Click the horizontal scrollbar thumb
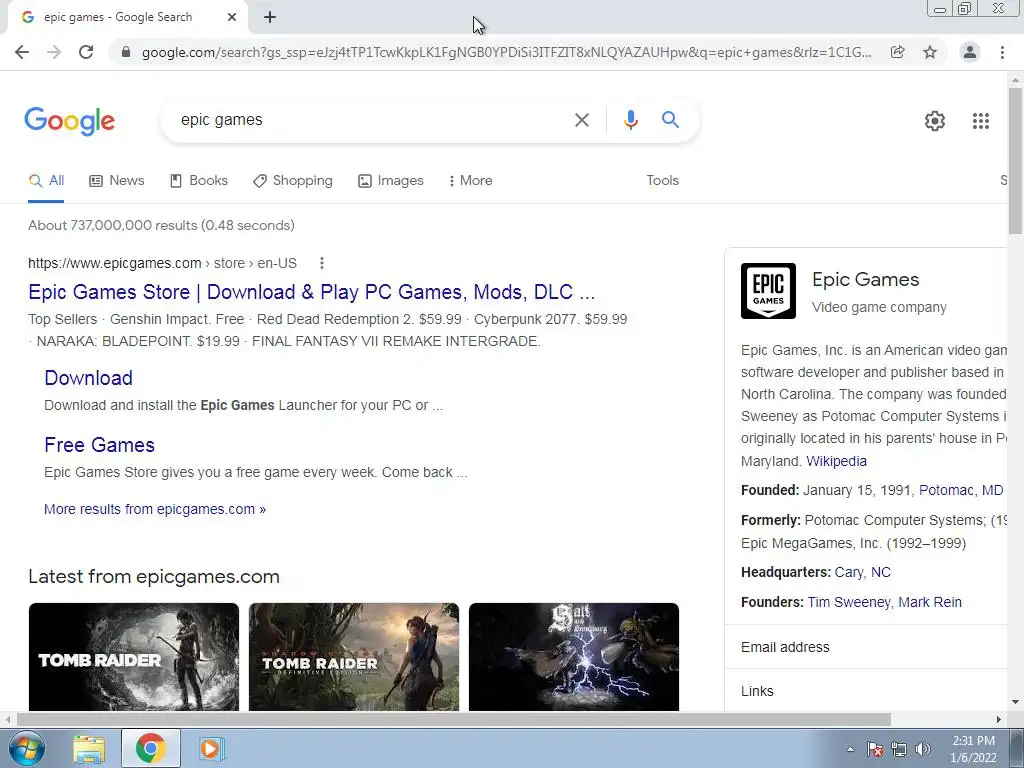This screenshot has height=768, width=1024. tap(454, 719)
